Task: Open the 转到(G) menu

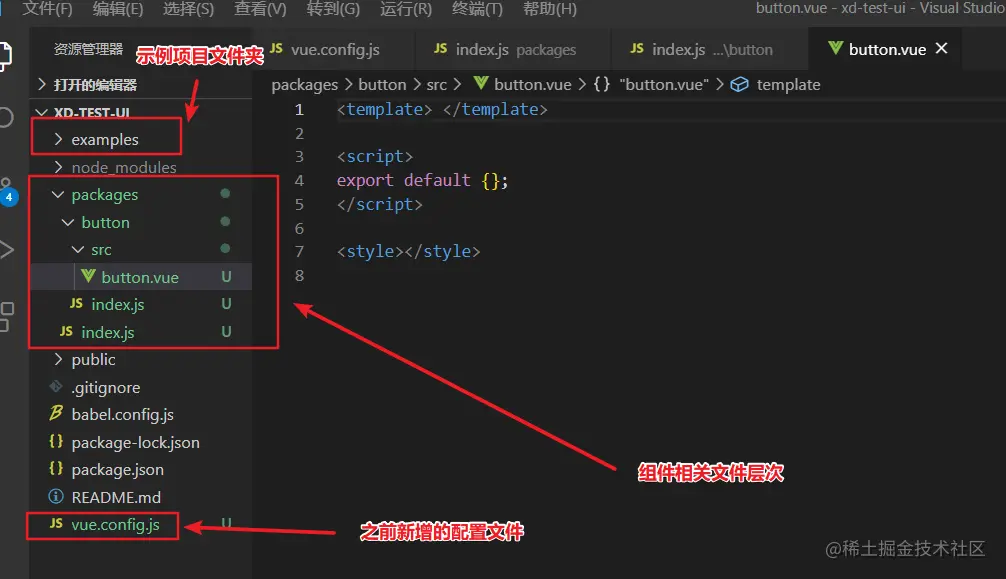Action: [x=333, y=9]
